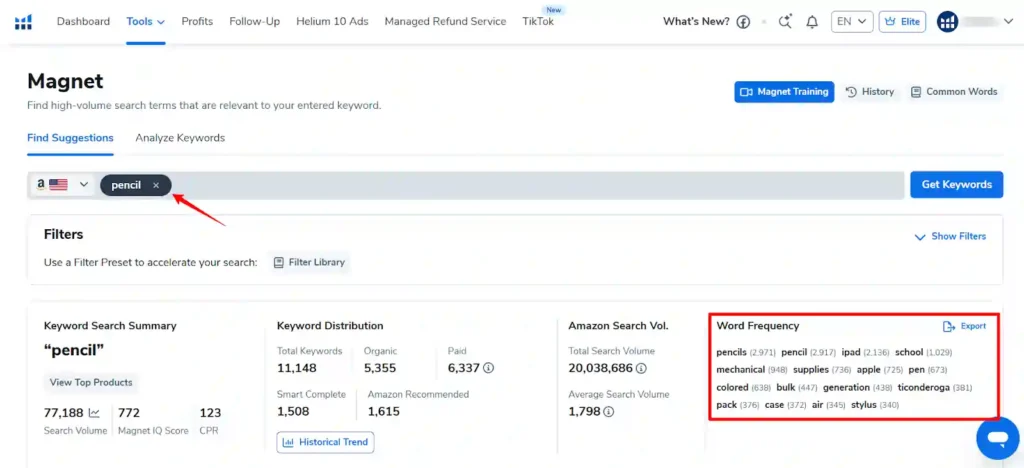This screenshot has width=1024, height=468.
Task: Click View Top Products
Action: click(x=91, y=382)
